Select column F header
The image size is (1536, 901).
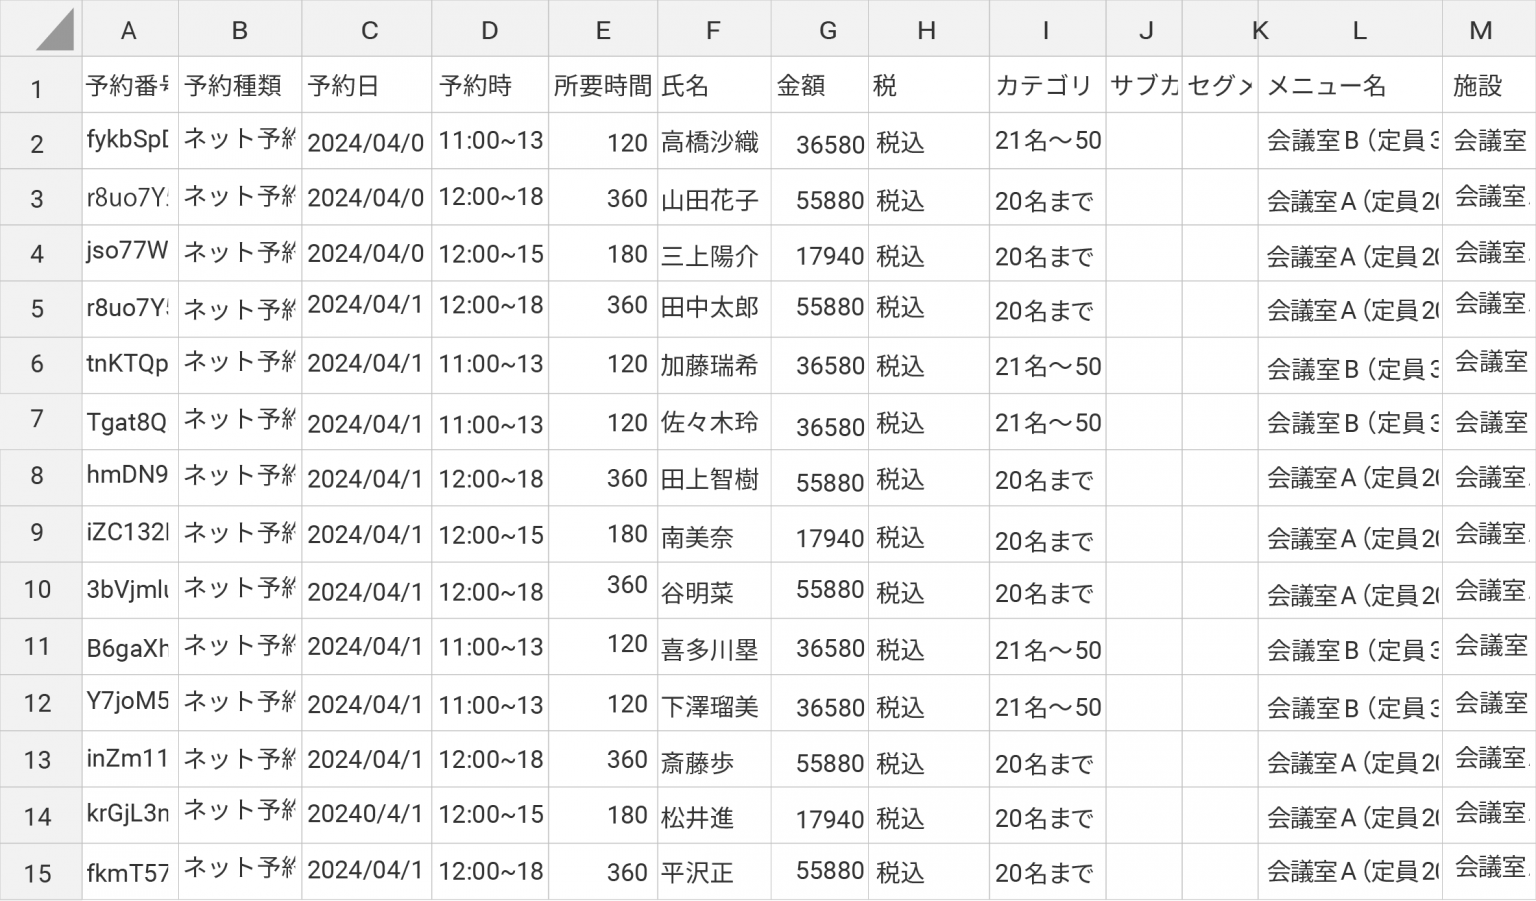(713, 29)
